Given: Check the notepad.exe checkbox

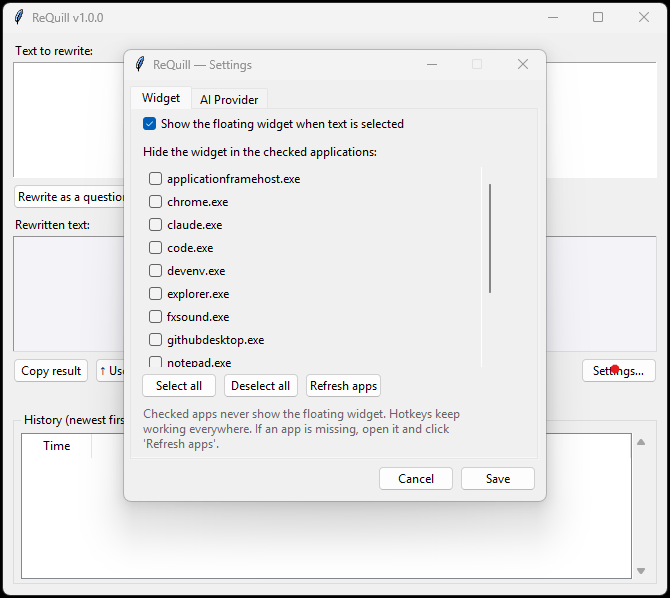Looking at the screenshot, I should click(x=155, y=362).
